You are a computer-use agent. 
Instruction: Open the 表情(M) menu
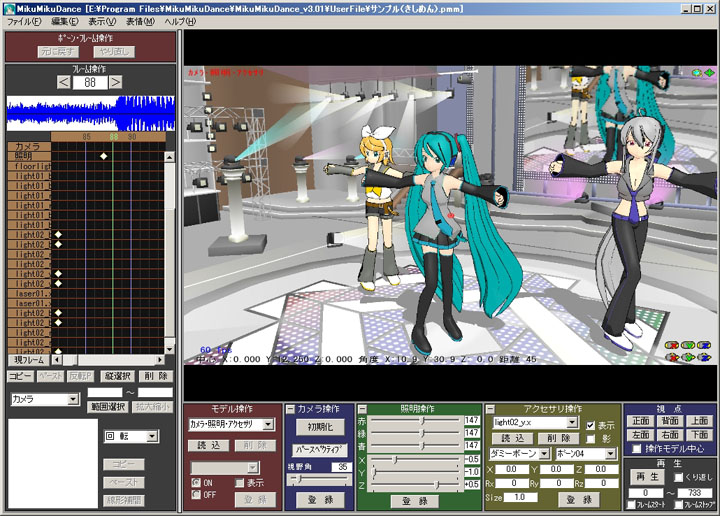pyautogui.click(x=140, y=22)
